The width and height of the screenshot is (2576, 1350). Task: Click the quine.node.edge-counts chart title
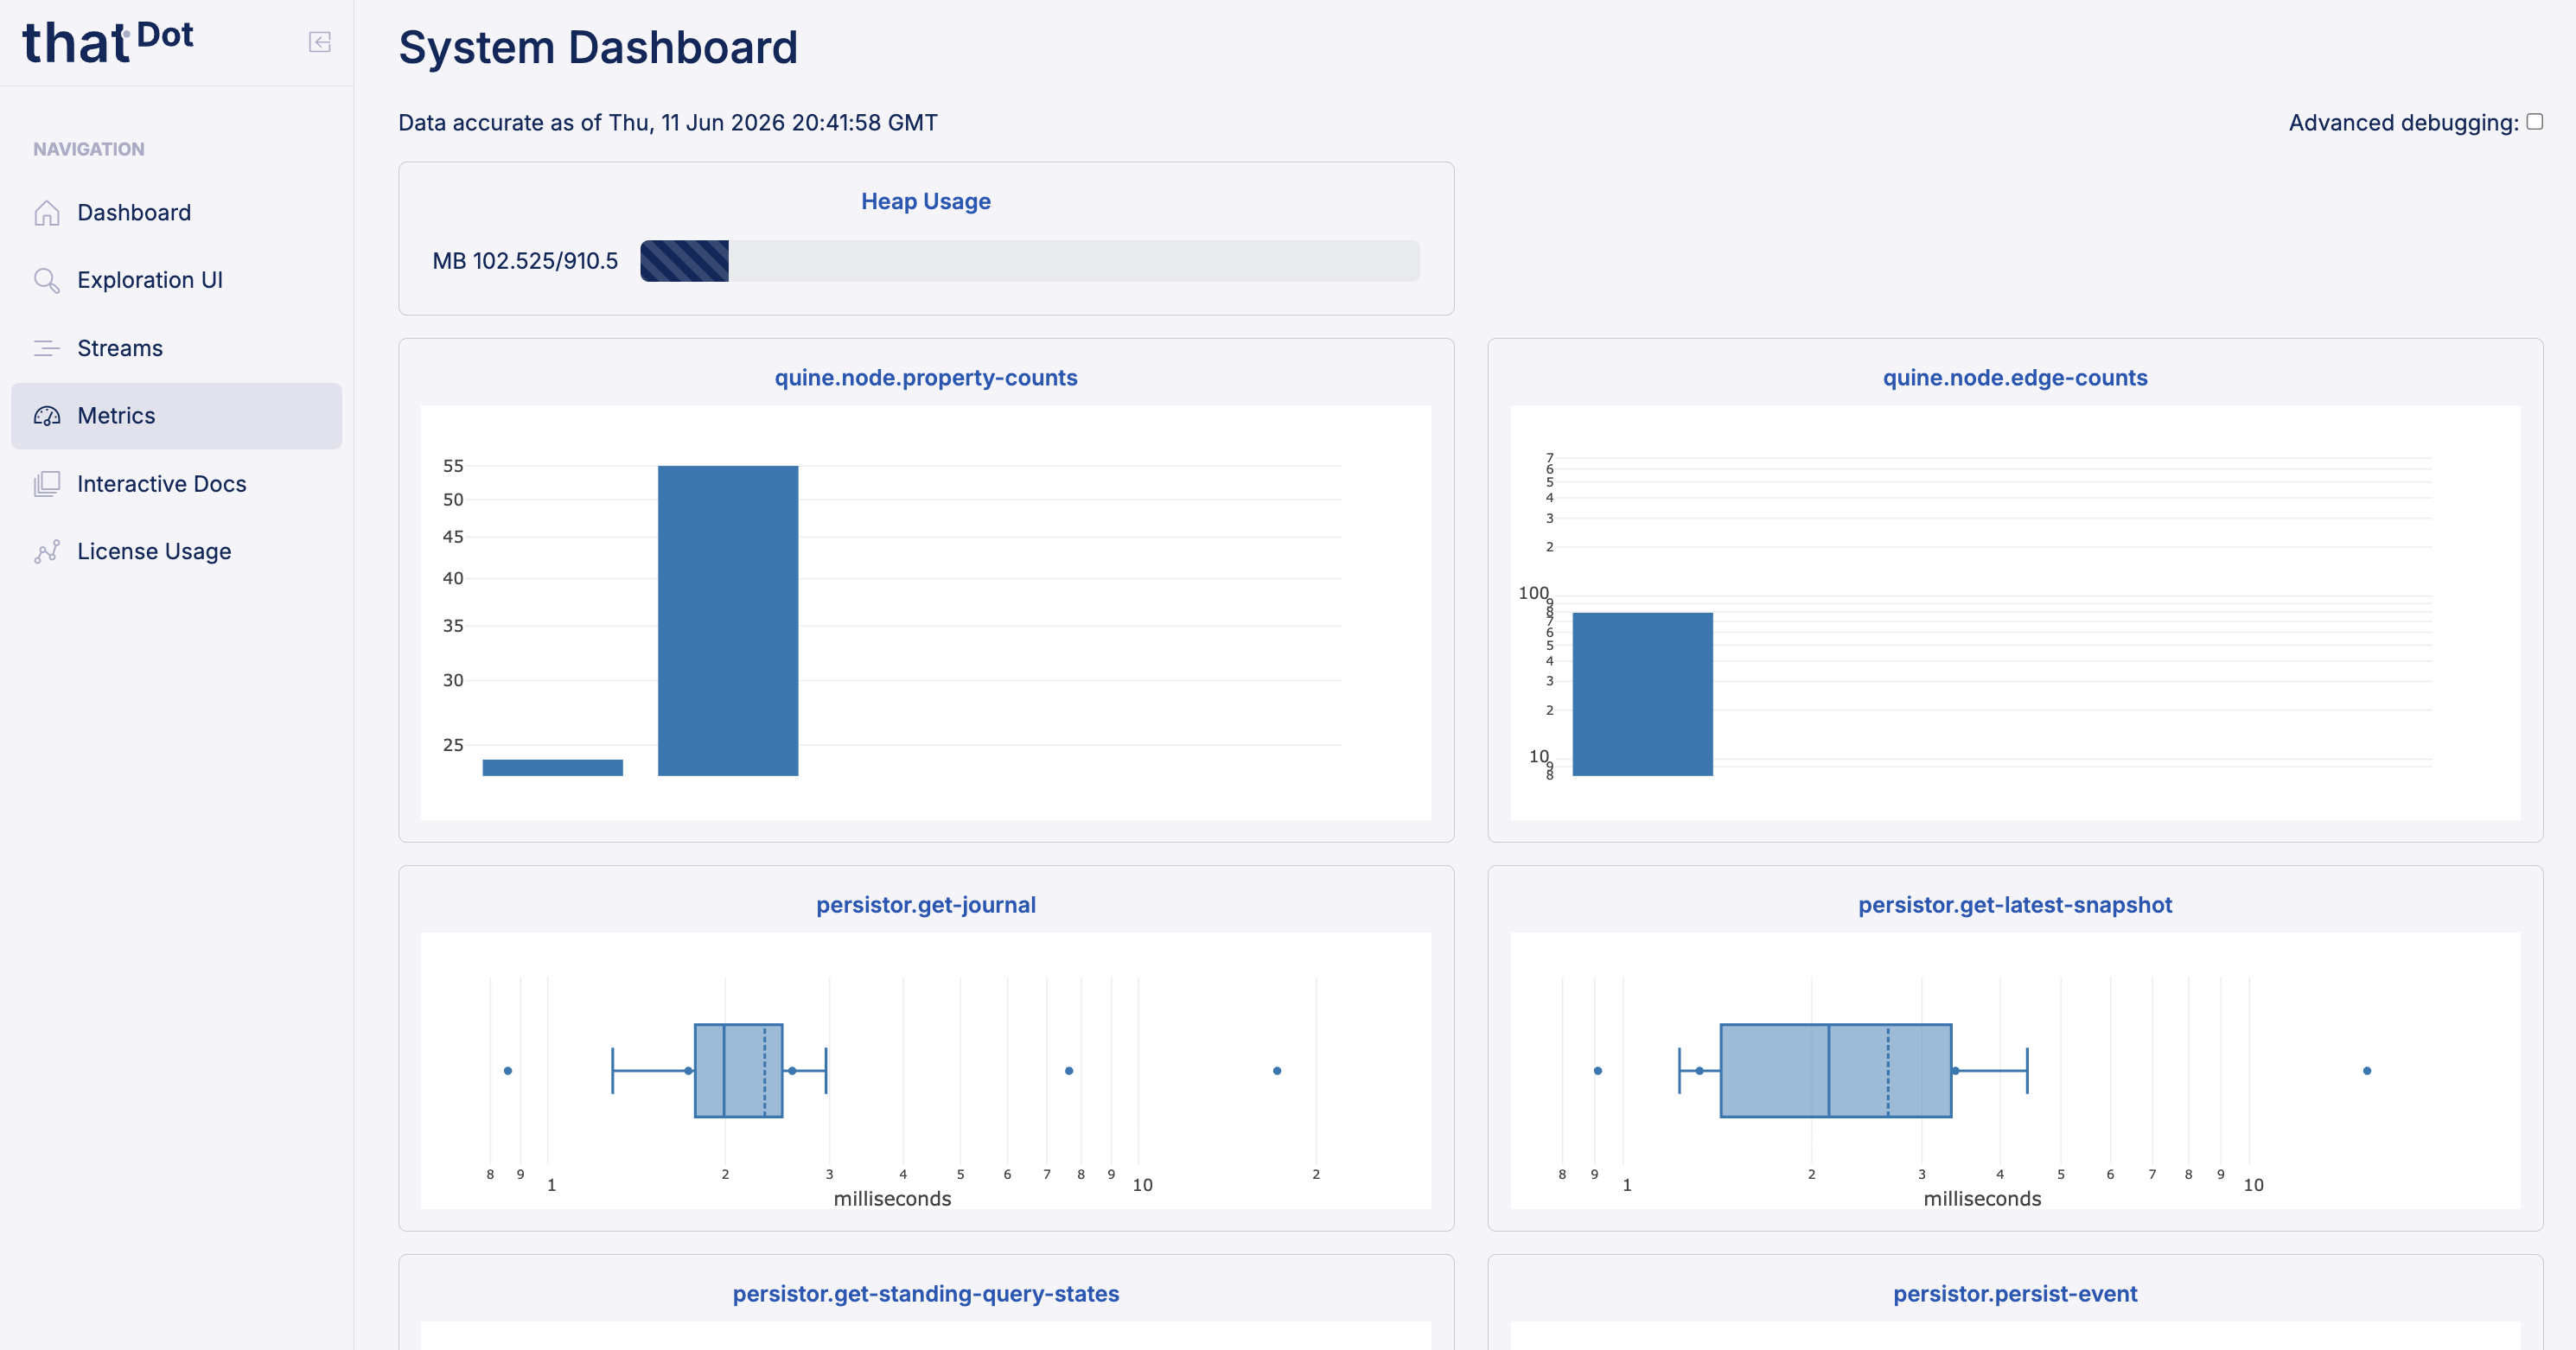coord(2015,378)
